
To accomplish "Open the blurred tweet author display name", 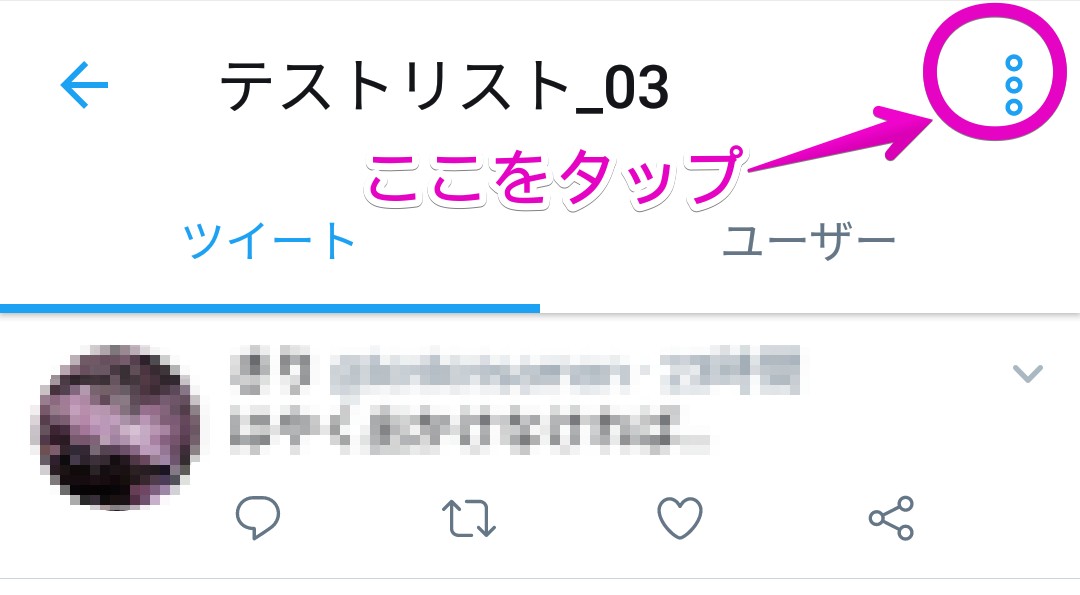I will click(x=272, y=373).
